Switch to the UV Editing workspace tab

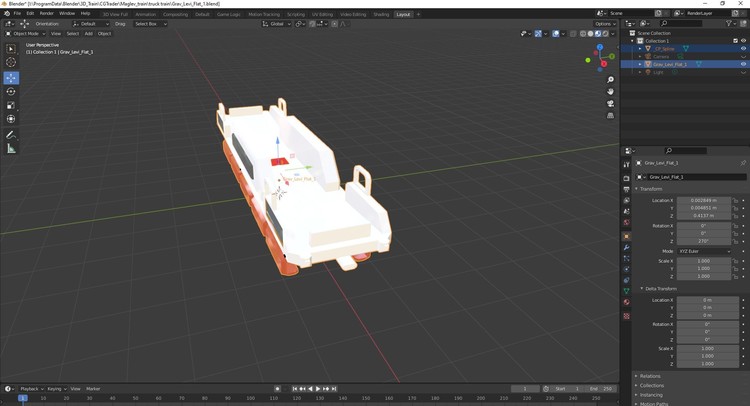pos(323,14)
